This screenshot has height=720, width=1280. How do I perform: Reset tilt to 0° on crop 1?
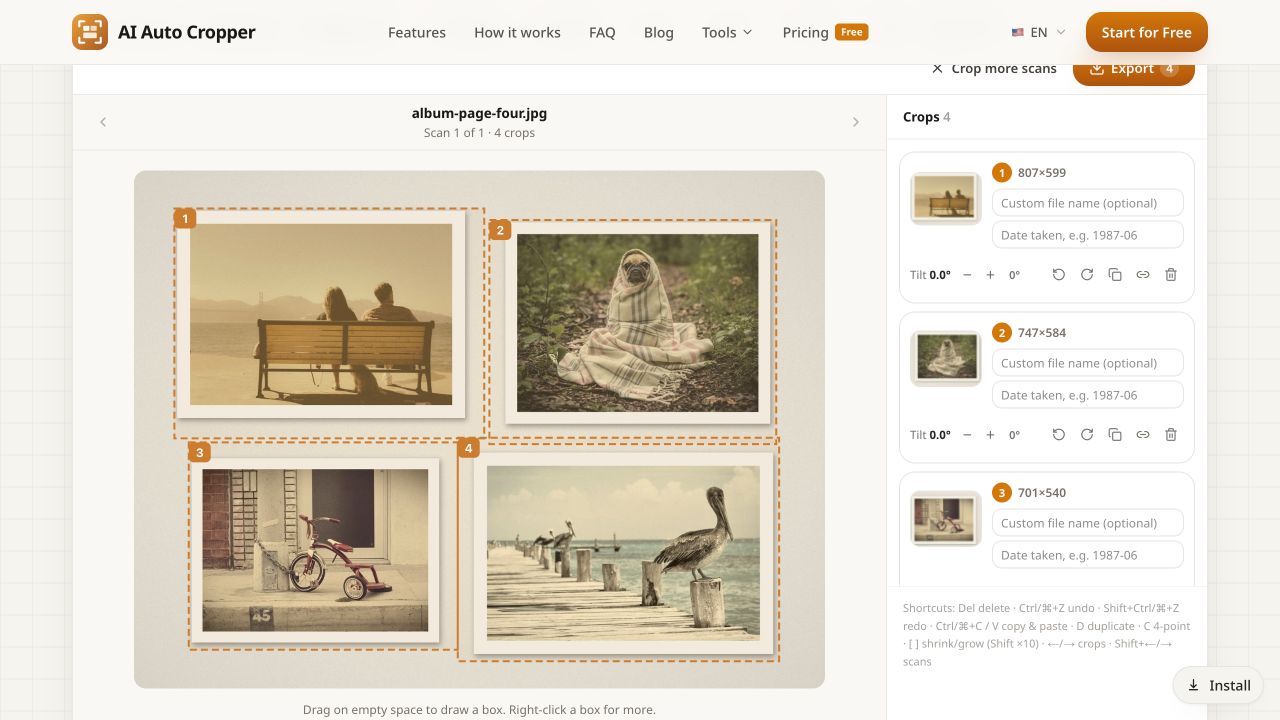coord(1014,275)
